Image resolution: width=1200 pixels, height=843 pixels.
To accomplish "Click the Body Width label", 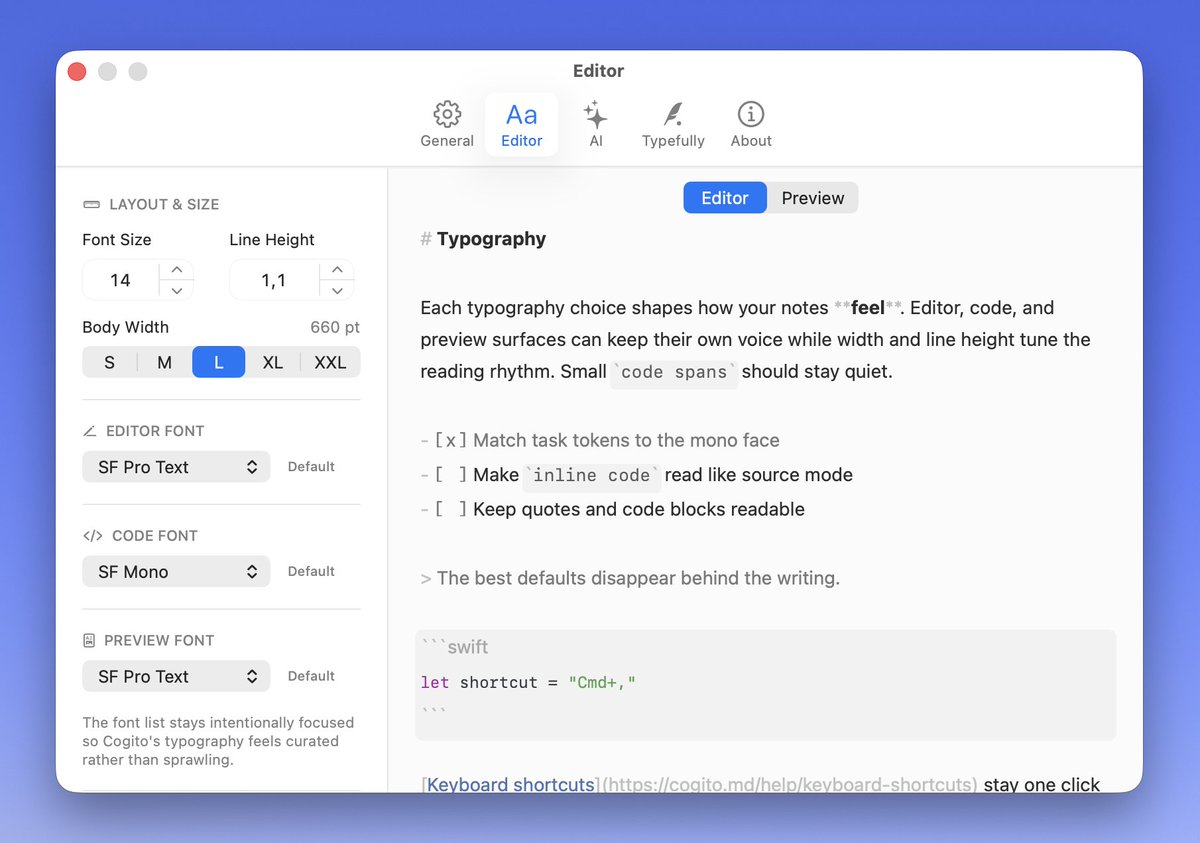I will click(x=125, y=327).
